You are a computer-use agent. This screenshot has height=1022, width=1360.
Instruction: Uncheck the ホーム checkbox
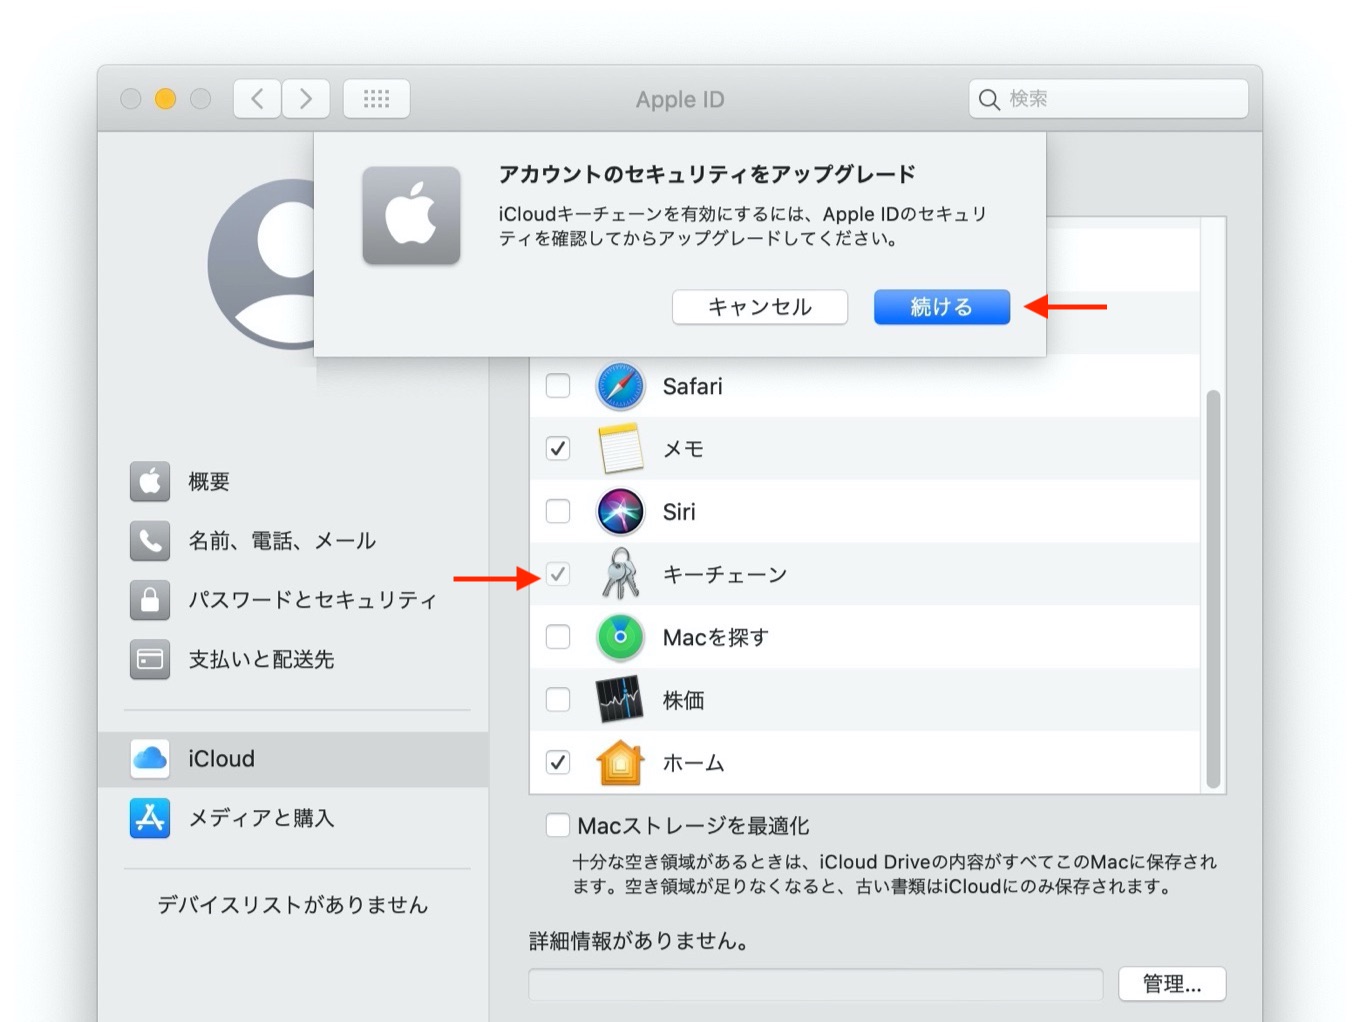[x=558, y=762]
